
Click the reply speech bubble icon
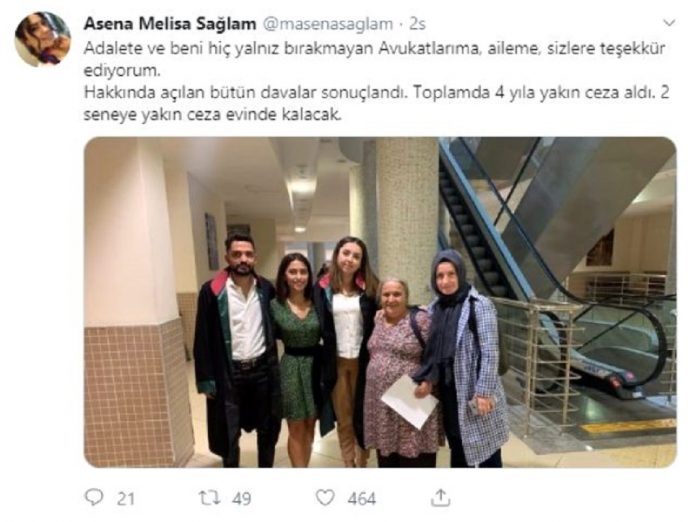point(94,497)
